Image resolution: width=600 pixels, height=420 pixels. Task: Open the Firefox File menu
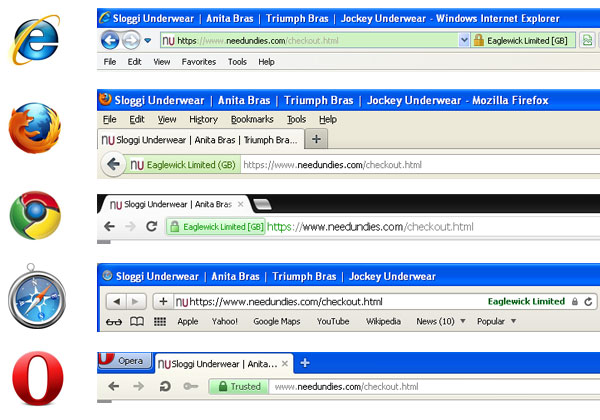[109, 119]
